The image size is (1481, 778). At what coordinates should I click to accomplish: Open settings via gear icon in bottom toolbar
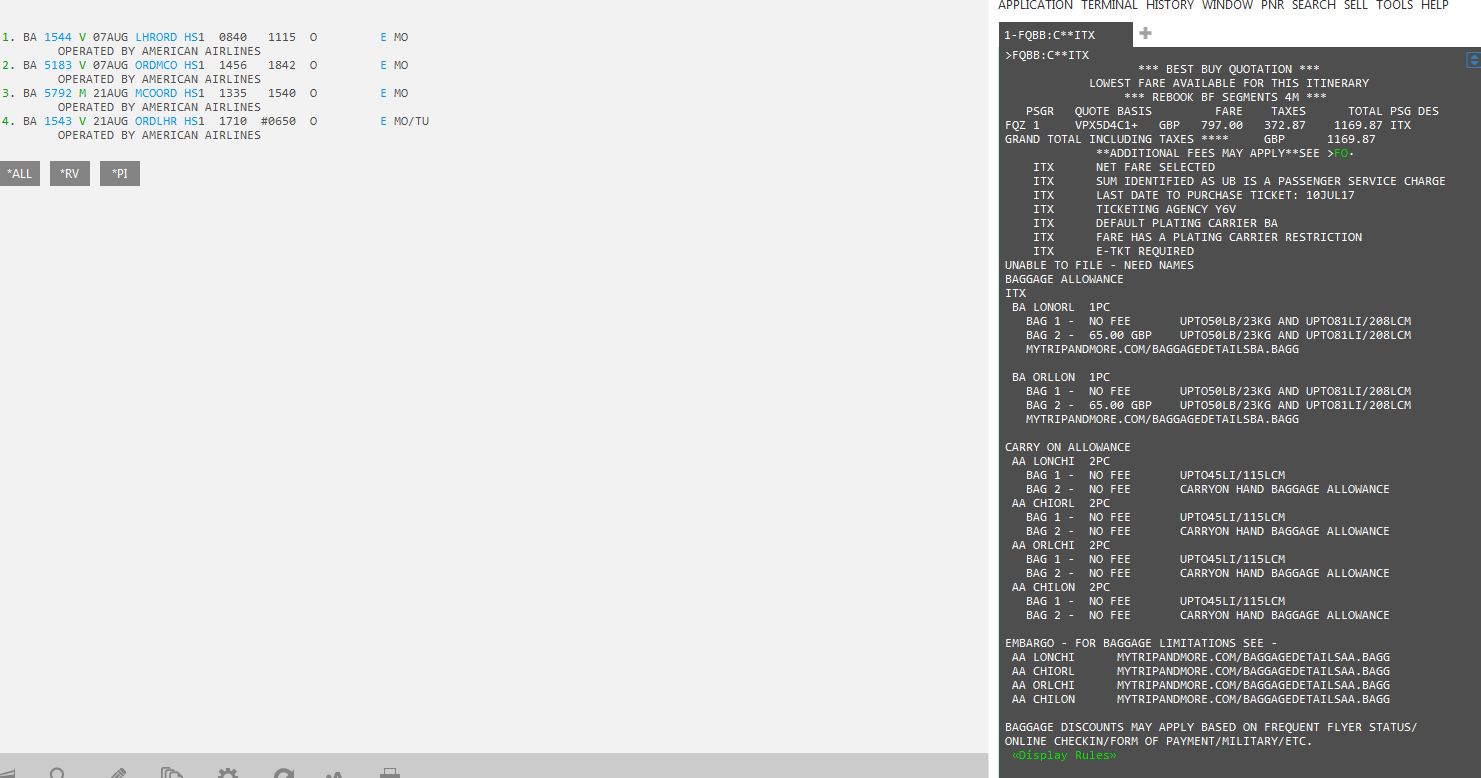(228, 773)
